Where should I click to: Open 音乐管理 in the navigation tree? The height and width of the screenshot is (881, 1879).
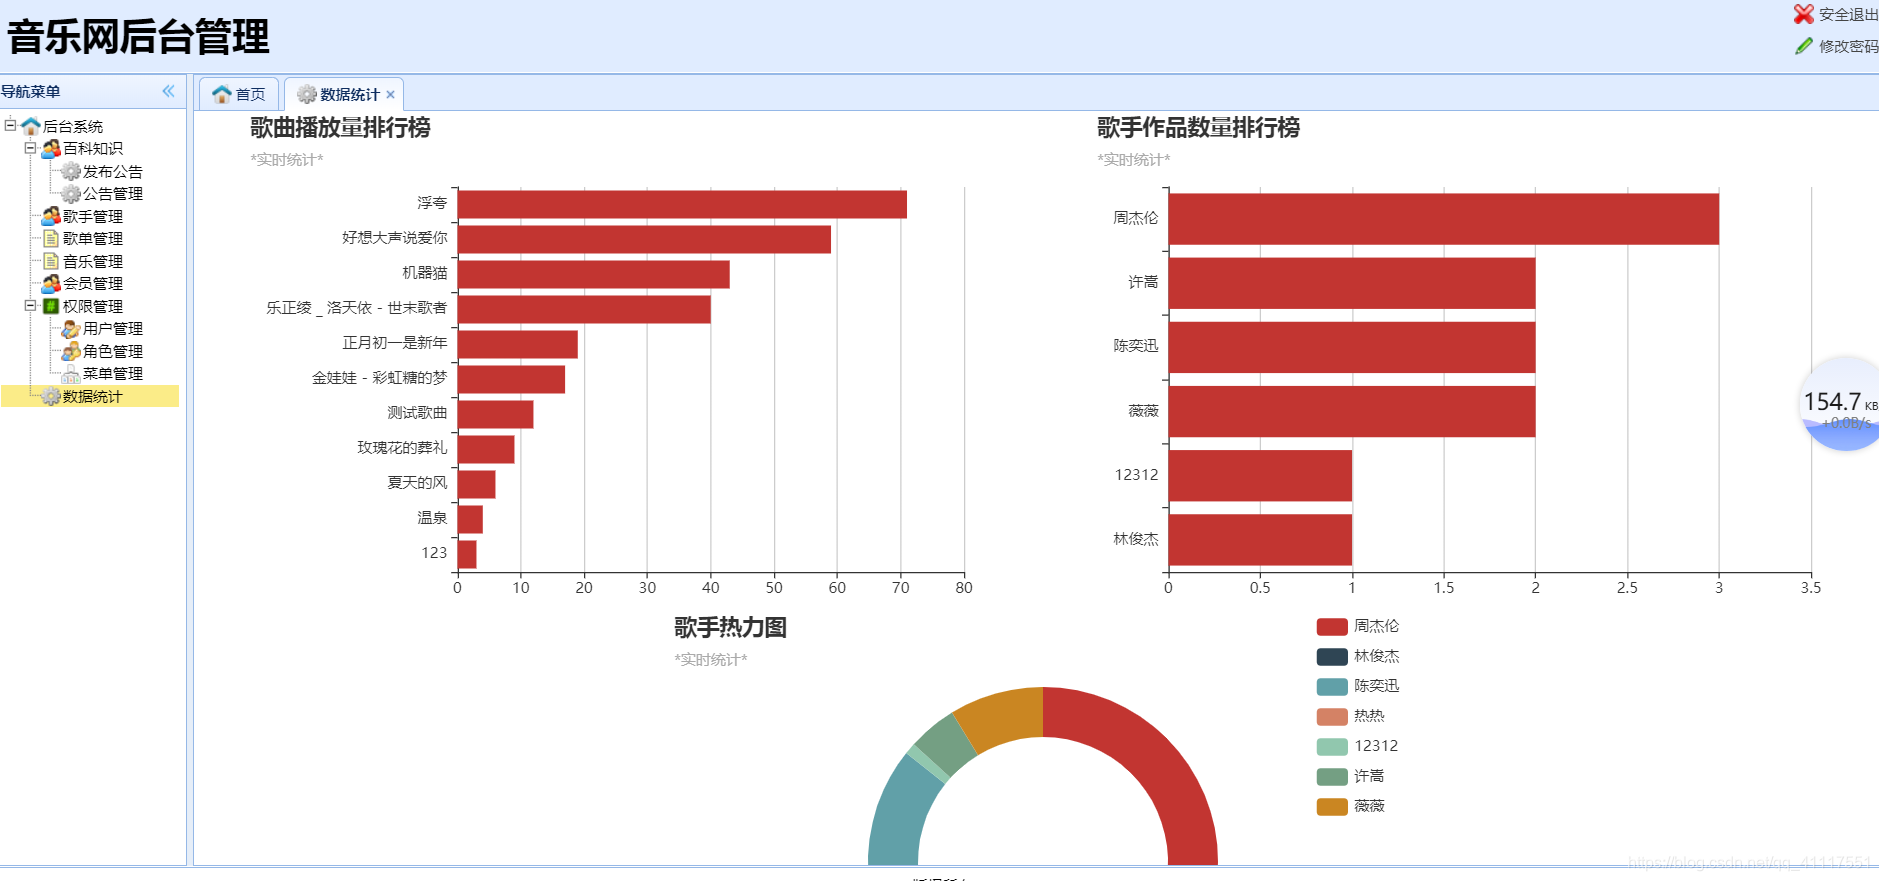[x=93, y=261]
